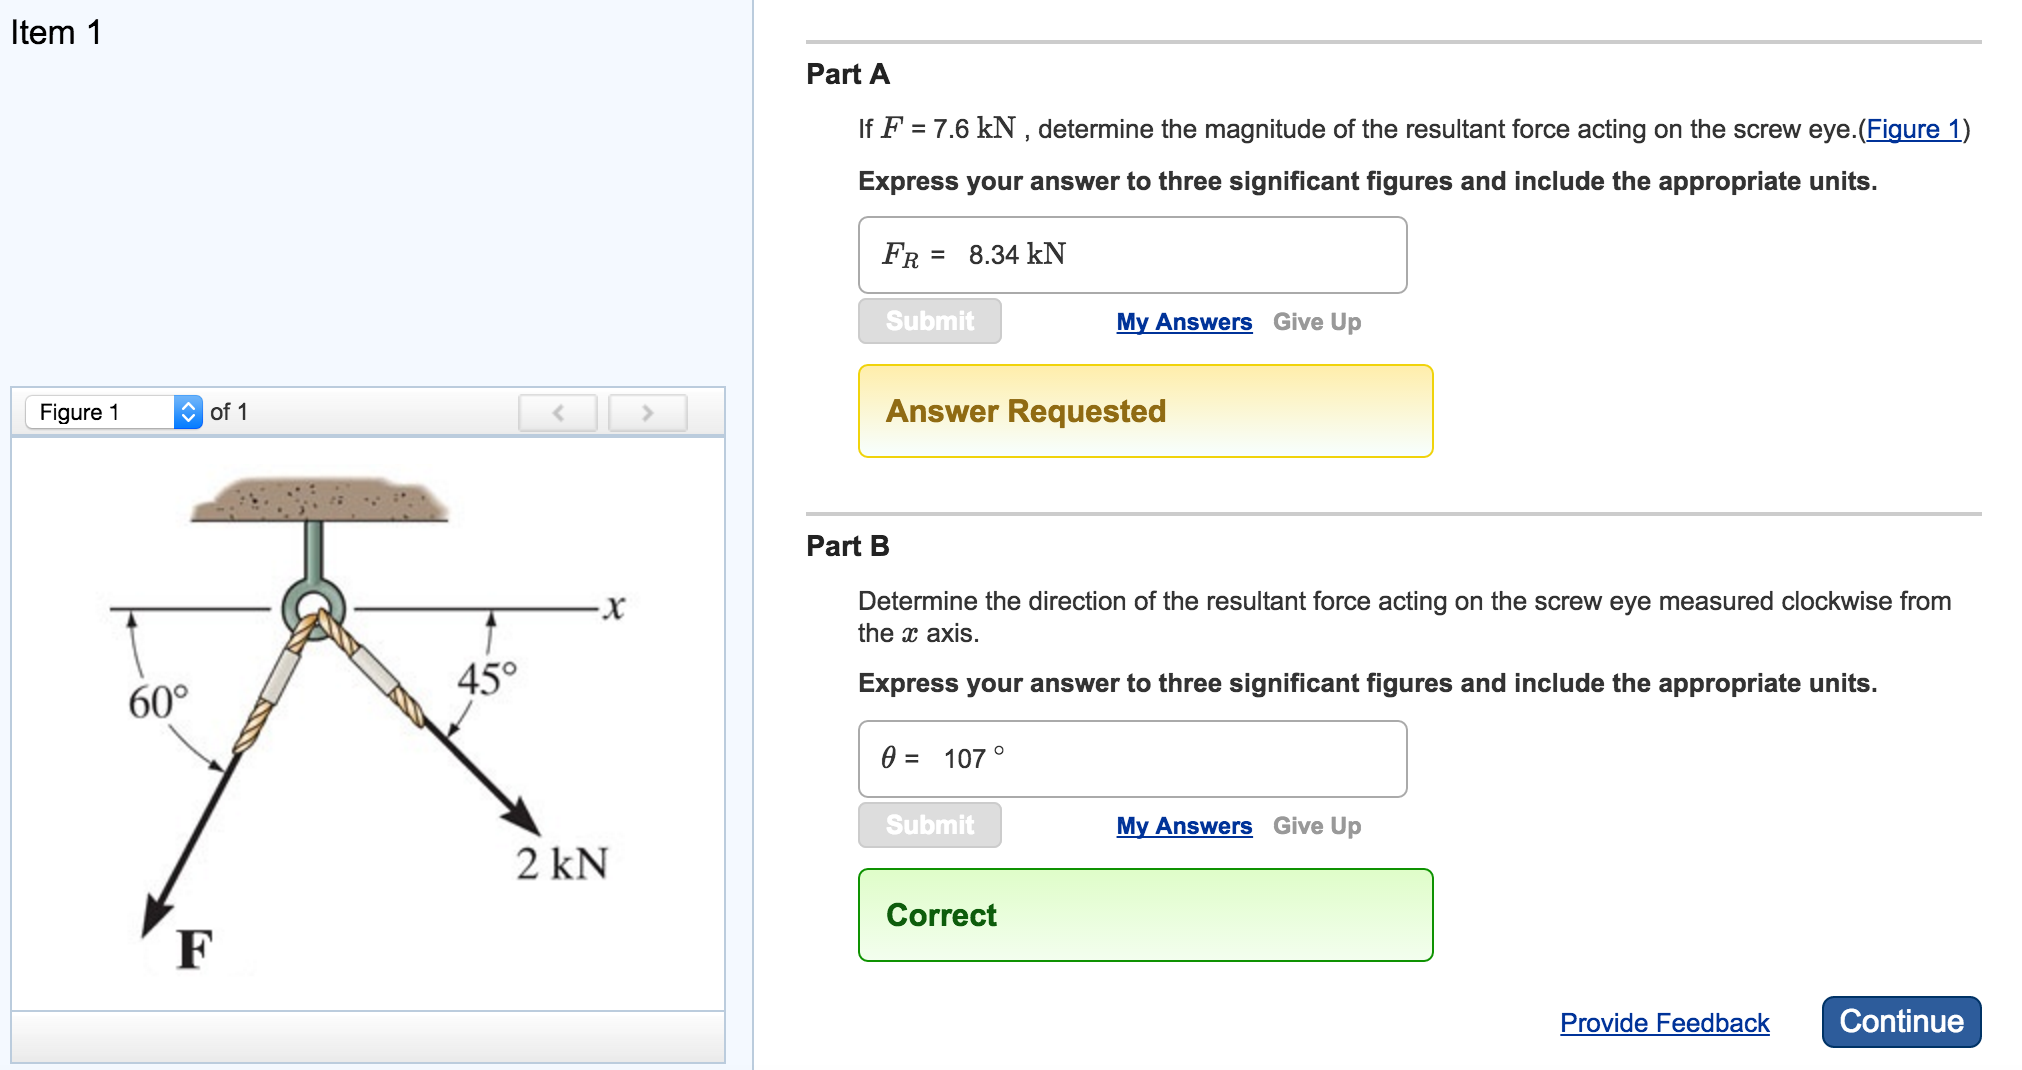Click the previous figure navigation arrow
Screen dimensions: 2022x1070
(x=558, y=411)
